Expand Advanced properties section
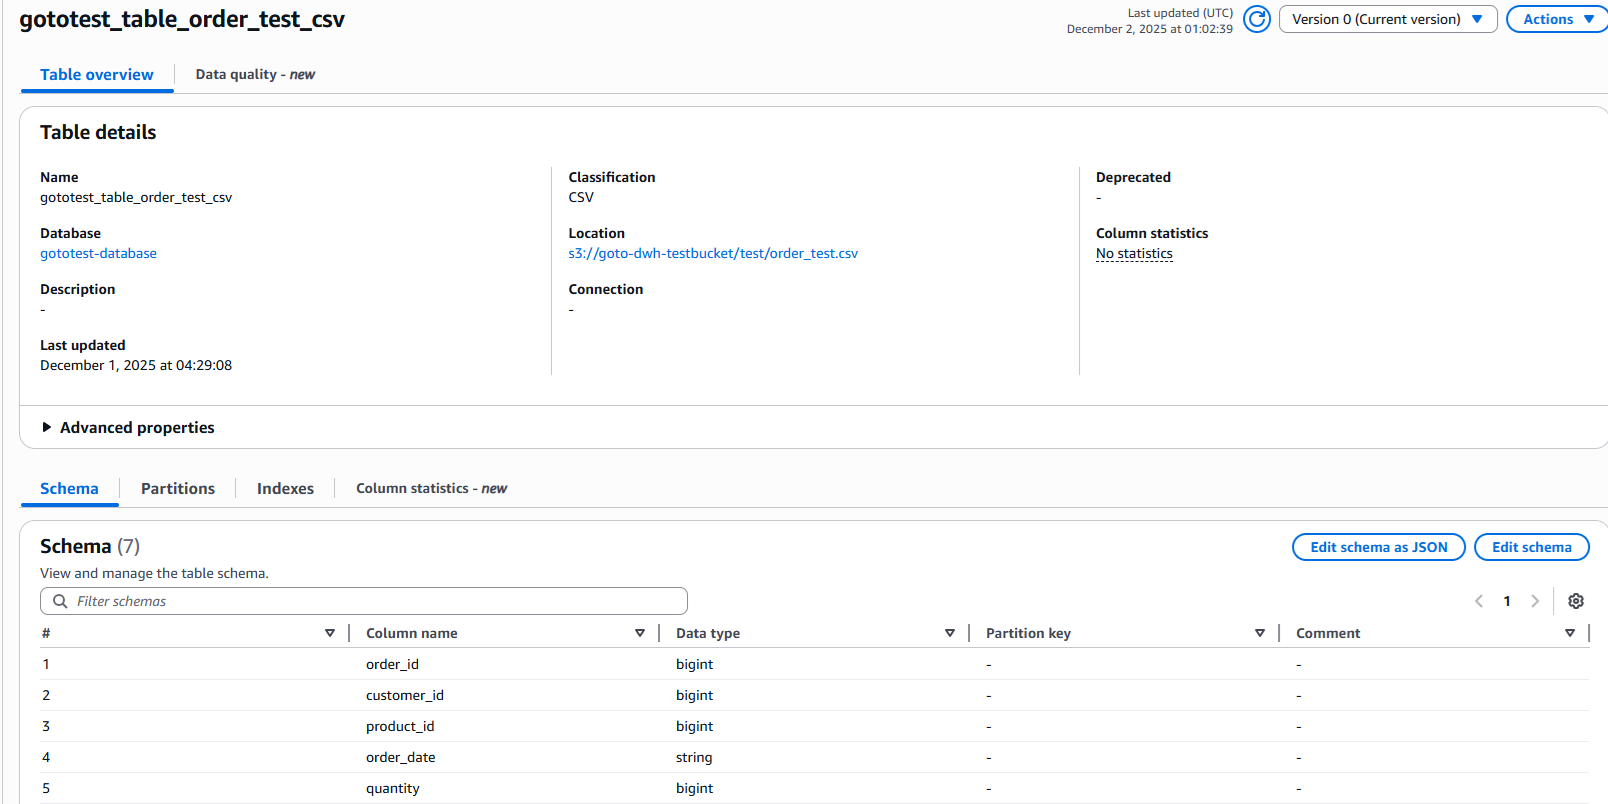Image resolution: width=1608 pixels, height=804 pixels. point(127,427)
